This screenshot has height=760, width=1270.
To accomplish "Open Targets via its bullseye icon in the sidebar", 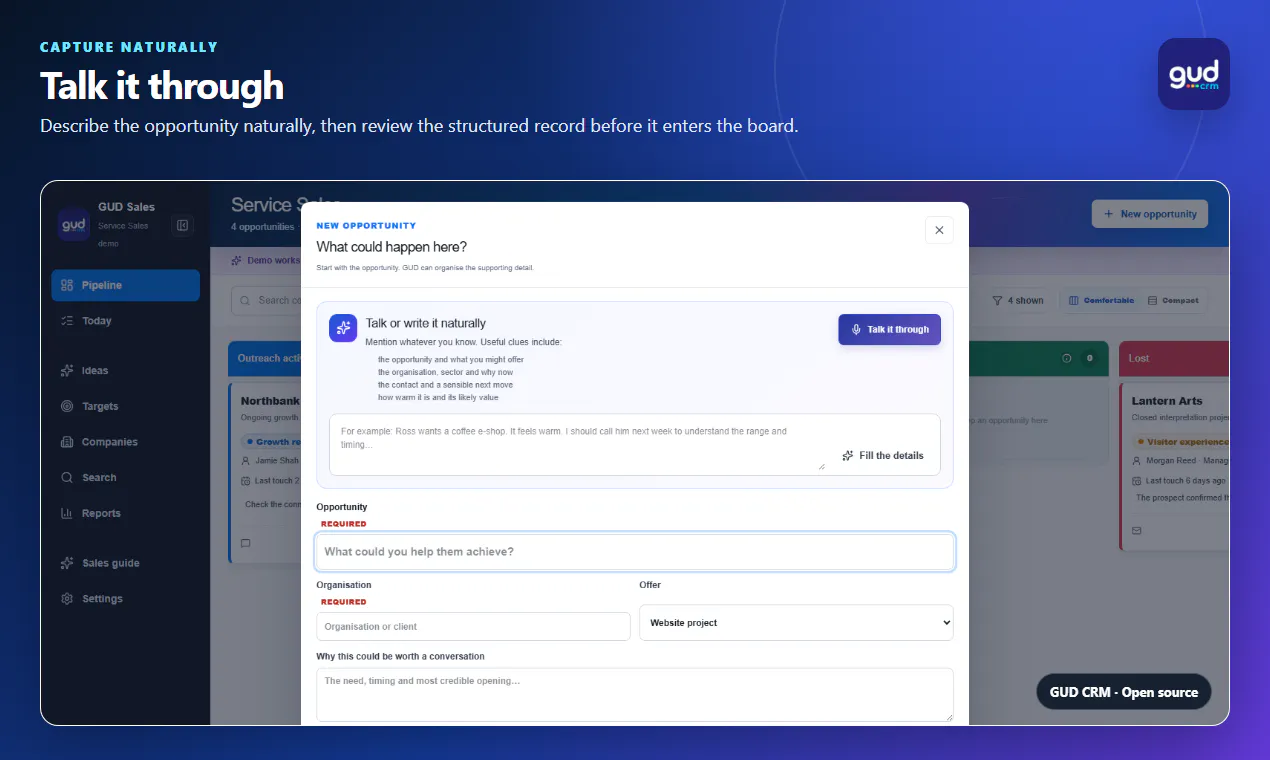I will (67, 406).
